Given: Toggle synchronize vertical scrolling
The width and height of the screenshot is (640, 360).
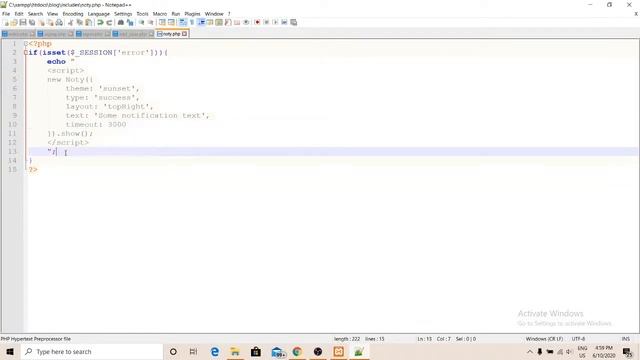Looking at the screenshot, I should click(162, 22).
